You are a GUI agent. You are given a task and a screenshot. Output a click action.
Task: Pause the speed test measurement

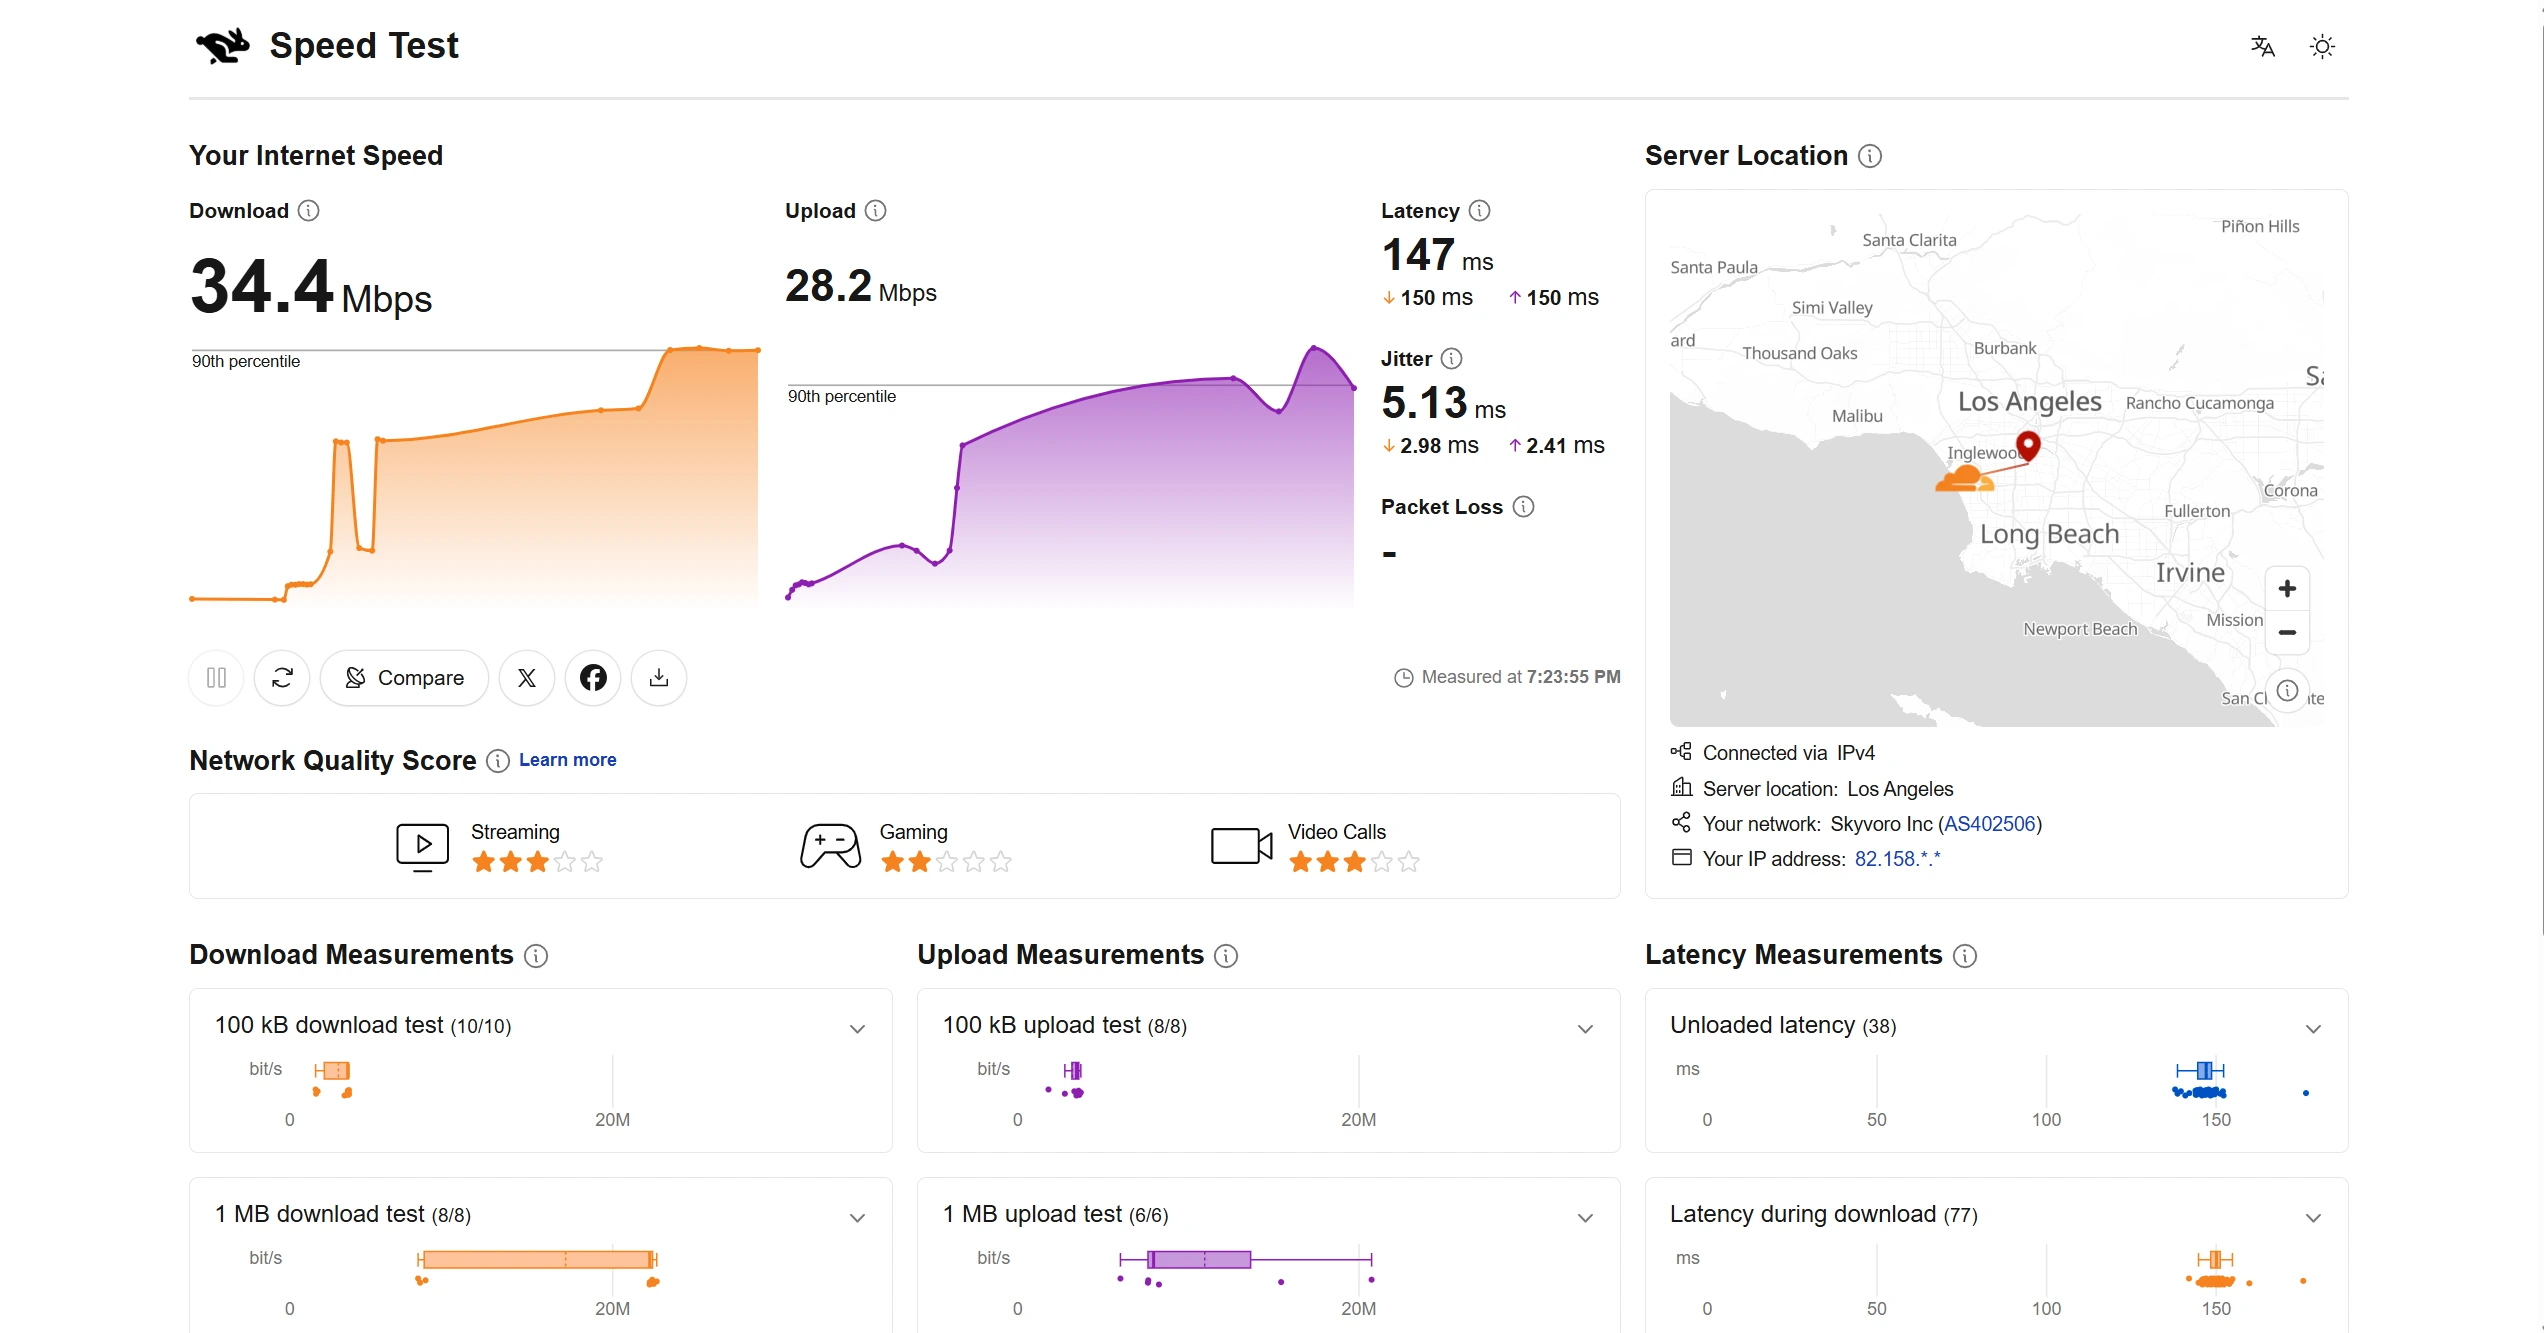[x=216, y=678]
